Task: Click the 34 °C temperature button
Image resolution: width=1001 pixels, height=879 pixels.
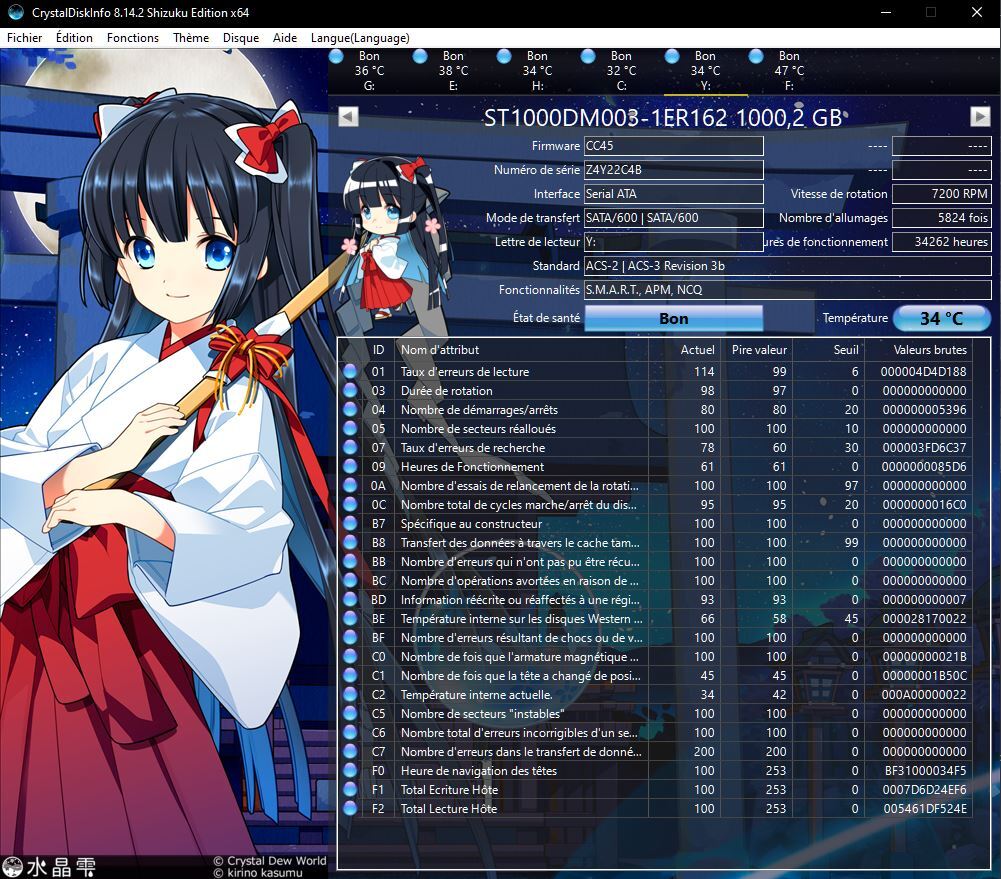Action: [x=941, y=319]
